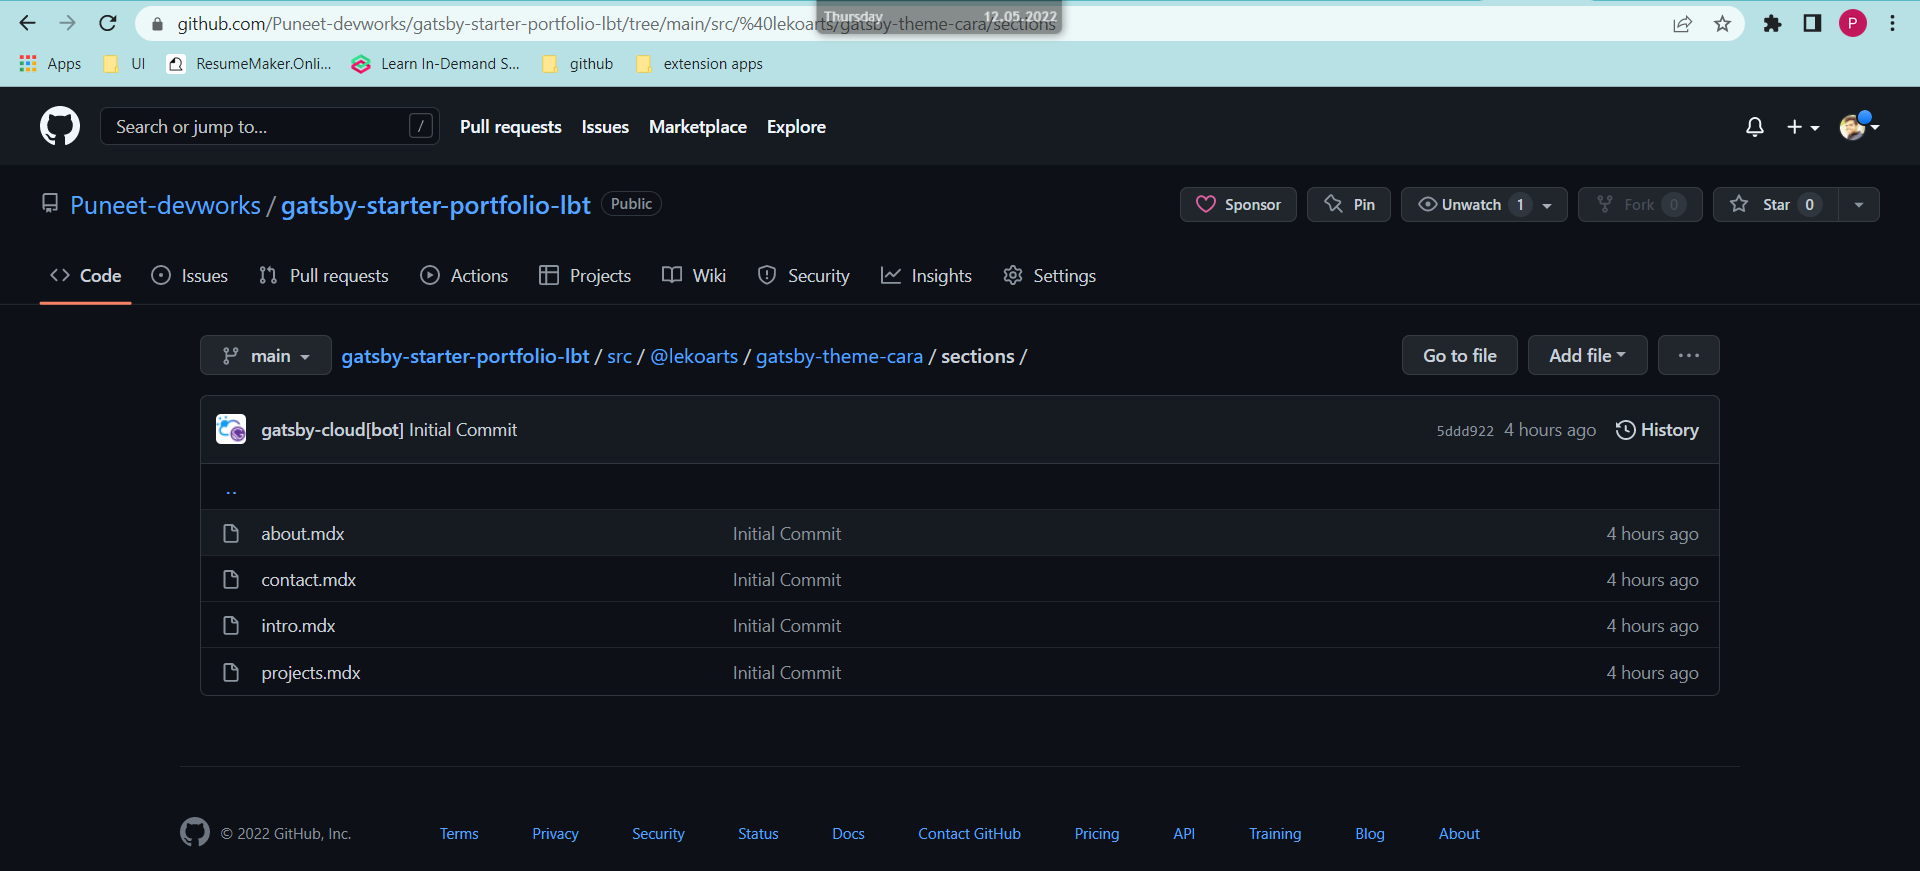
Task: View commit history via History link
Action: click(1657, 430)
